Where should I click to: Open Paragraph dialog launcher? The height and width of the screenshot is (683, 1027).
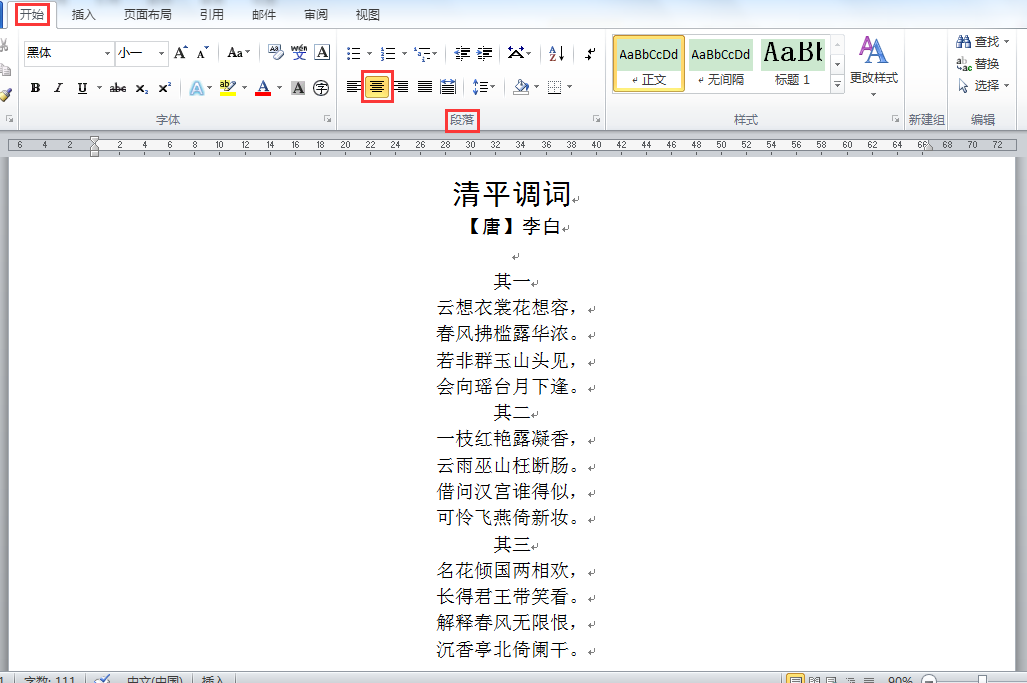click(597, 119)
